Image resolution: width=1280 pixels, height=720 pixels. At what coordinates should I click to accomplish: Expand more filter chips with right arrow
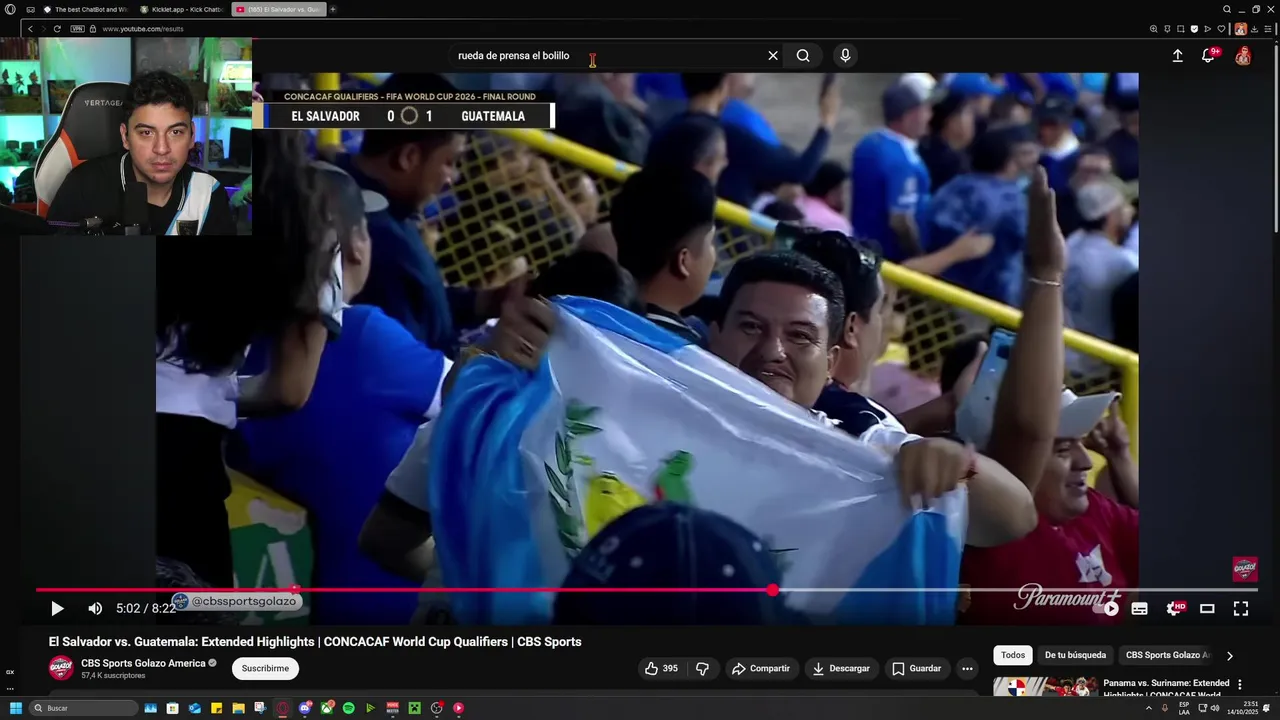click(x=1230, y=656)
